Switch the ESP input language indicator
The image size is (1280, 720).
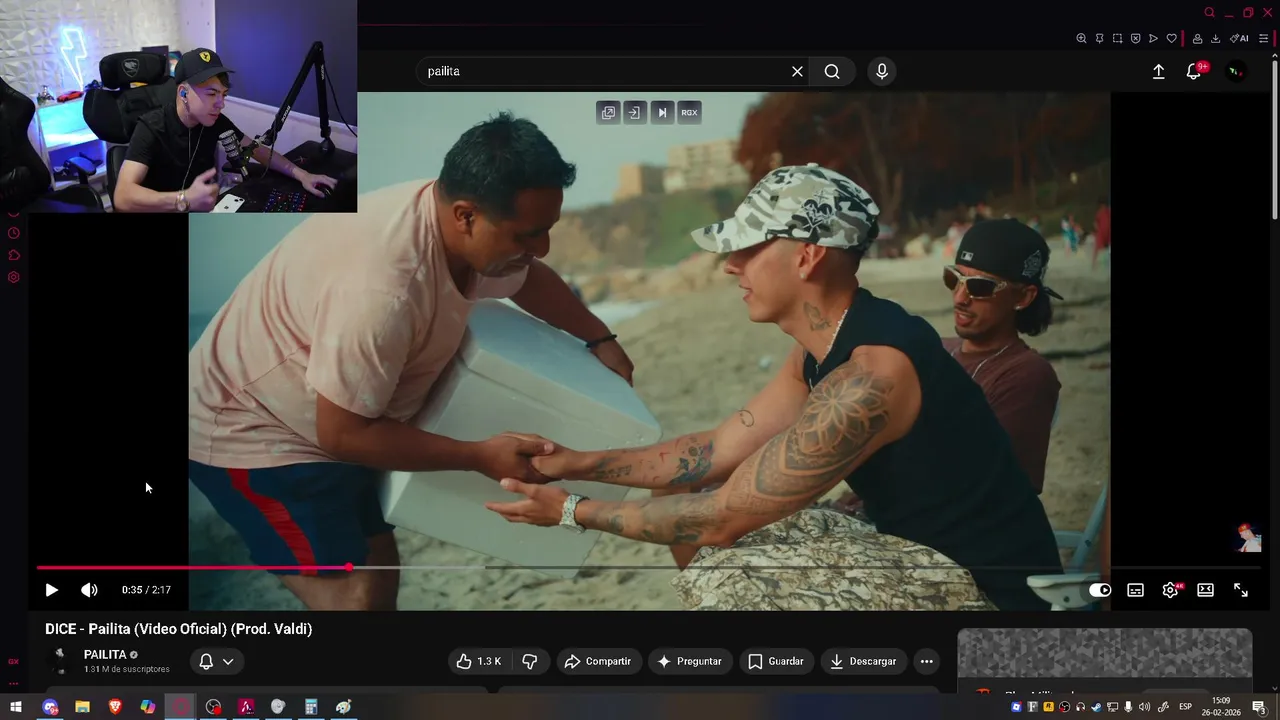(1185, 707)
